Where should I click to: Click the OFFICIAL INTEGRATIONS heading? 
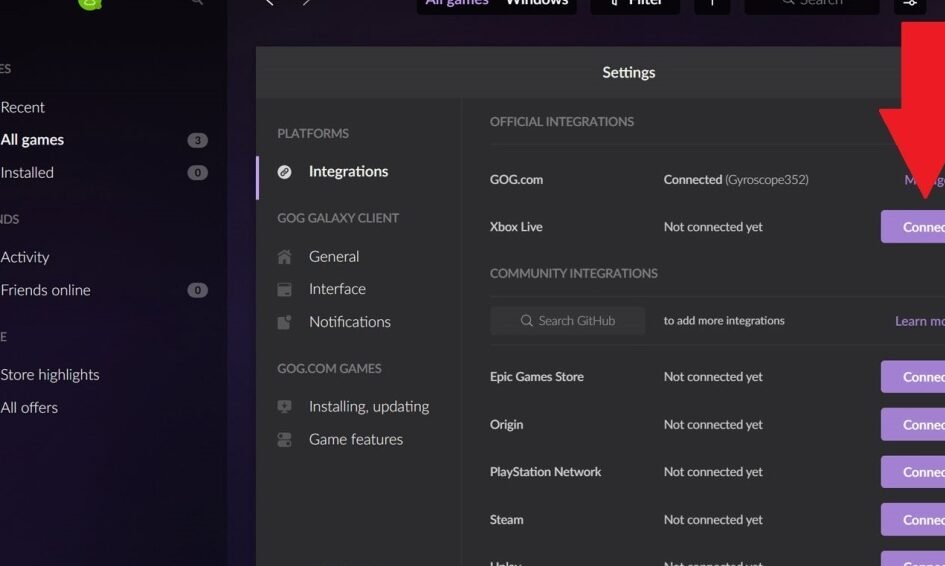click(562, 122)
